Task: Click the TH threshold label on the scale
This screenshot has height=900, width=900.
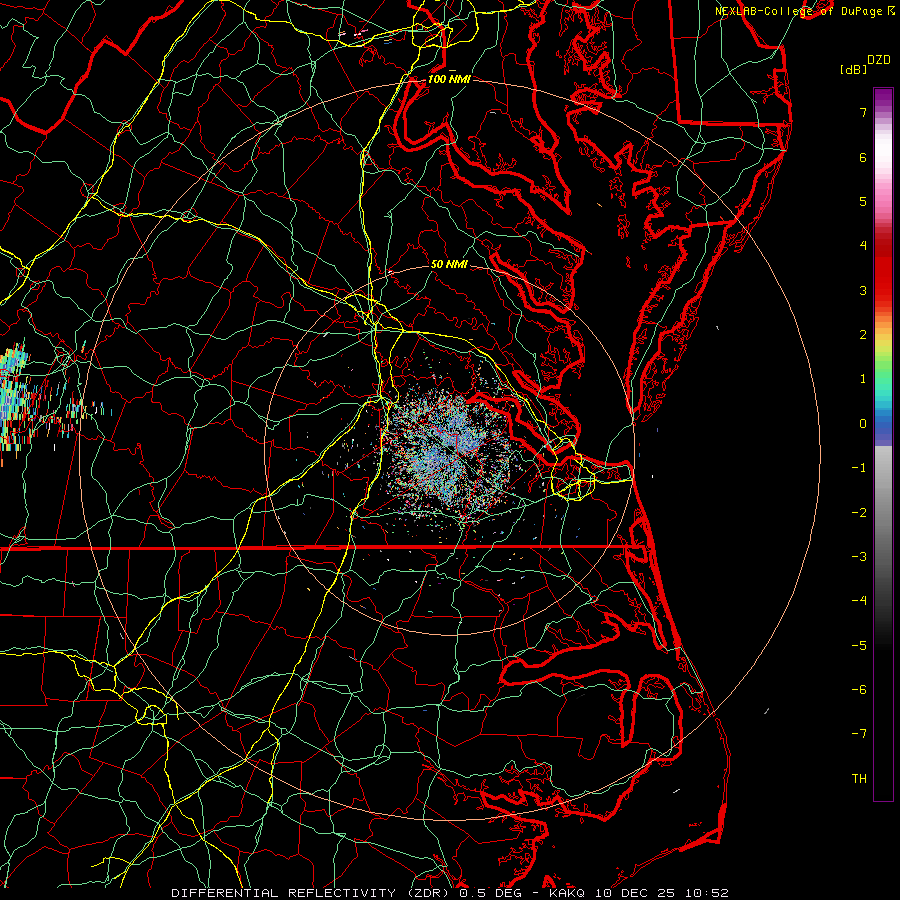Action: (859, 779)
